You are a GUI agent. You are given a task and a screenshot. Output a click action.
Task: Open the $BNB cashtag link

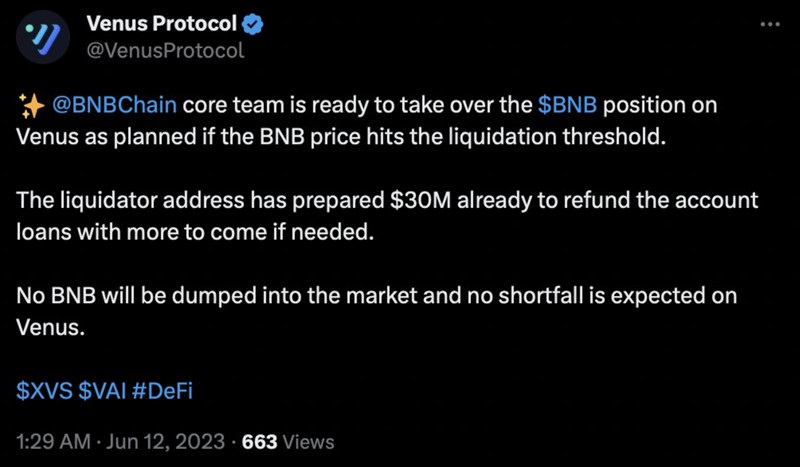pos(567,105)
